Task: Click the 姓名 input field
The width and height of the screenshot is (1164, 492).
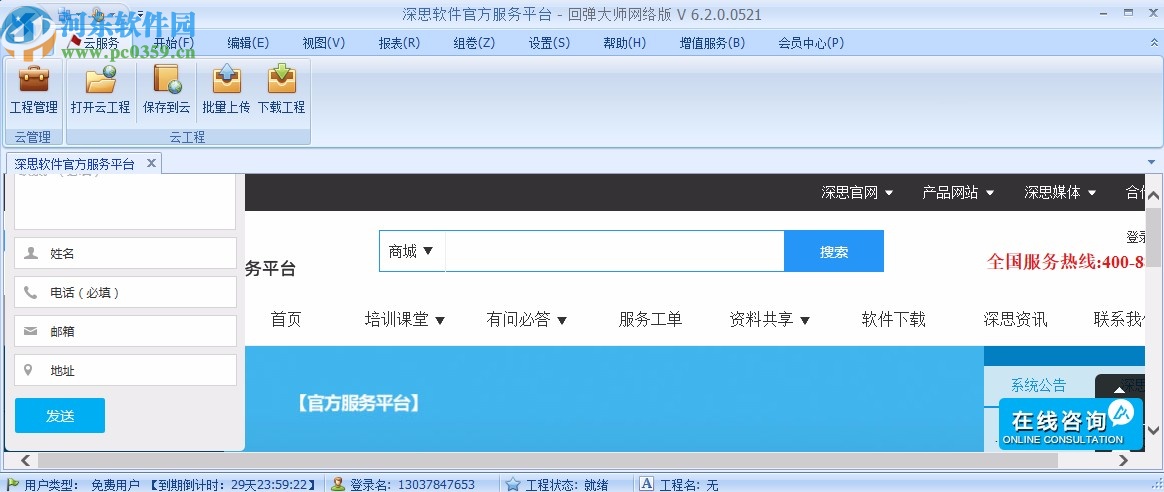Action: point(125,253)
